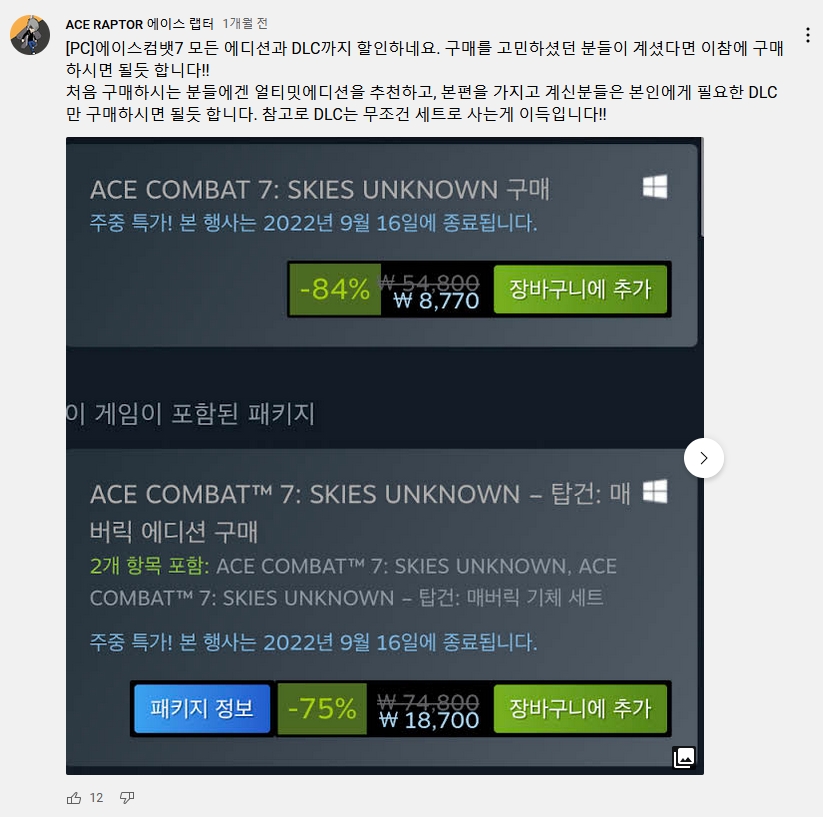Open 패키지 정보 package info button
Screen dimensions: 823x817
[x=202, y=709]
